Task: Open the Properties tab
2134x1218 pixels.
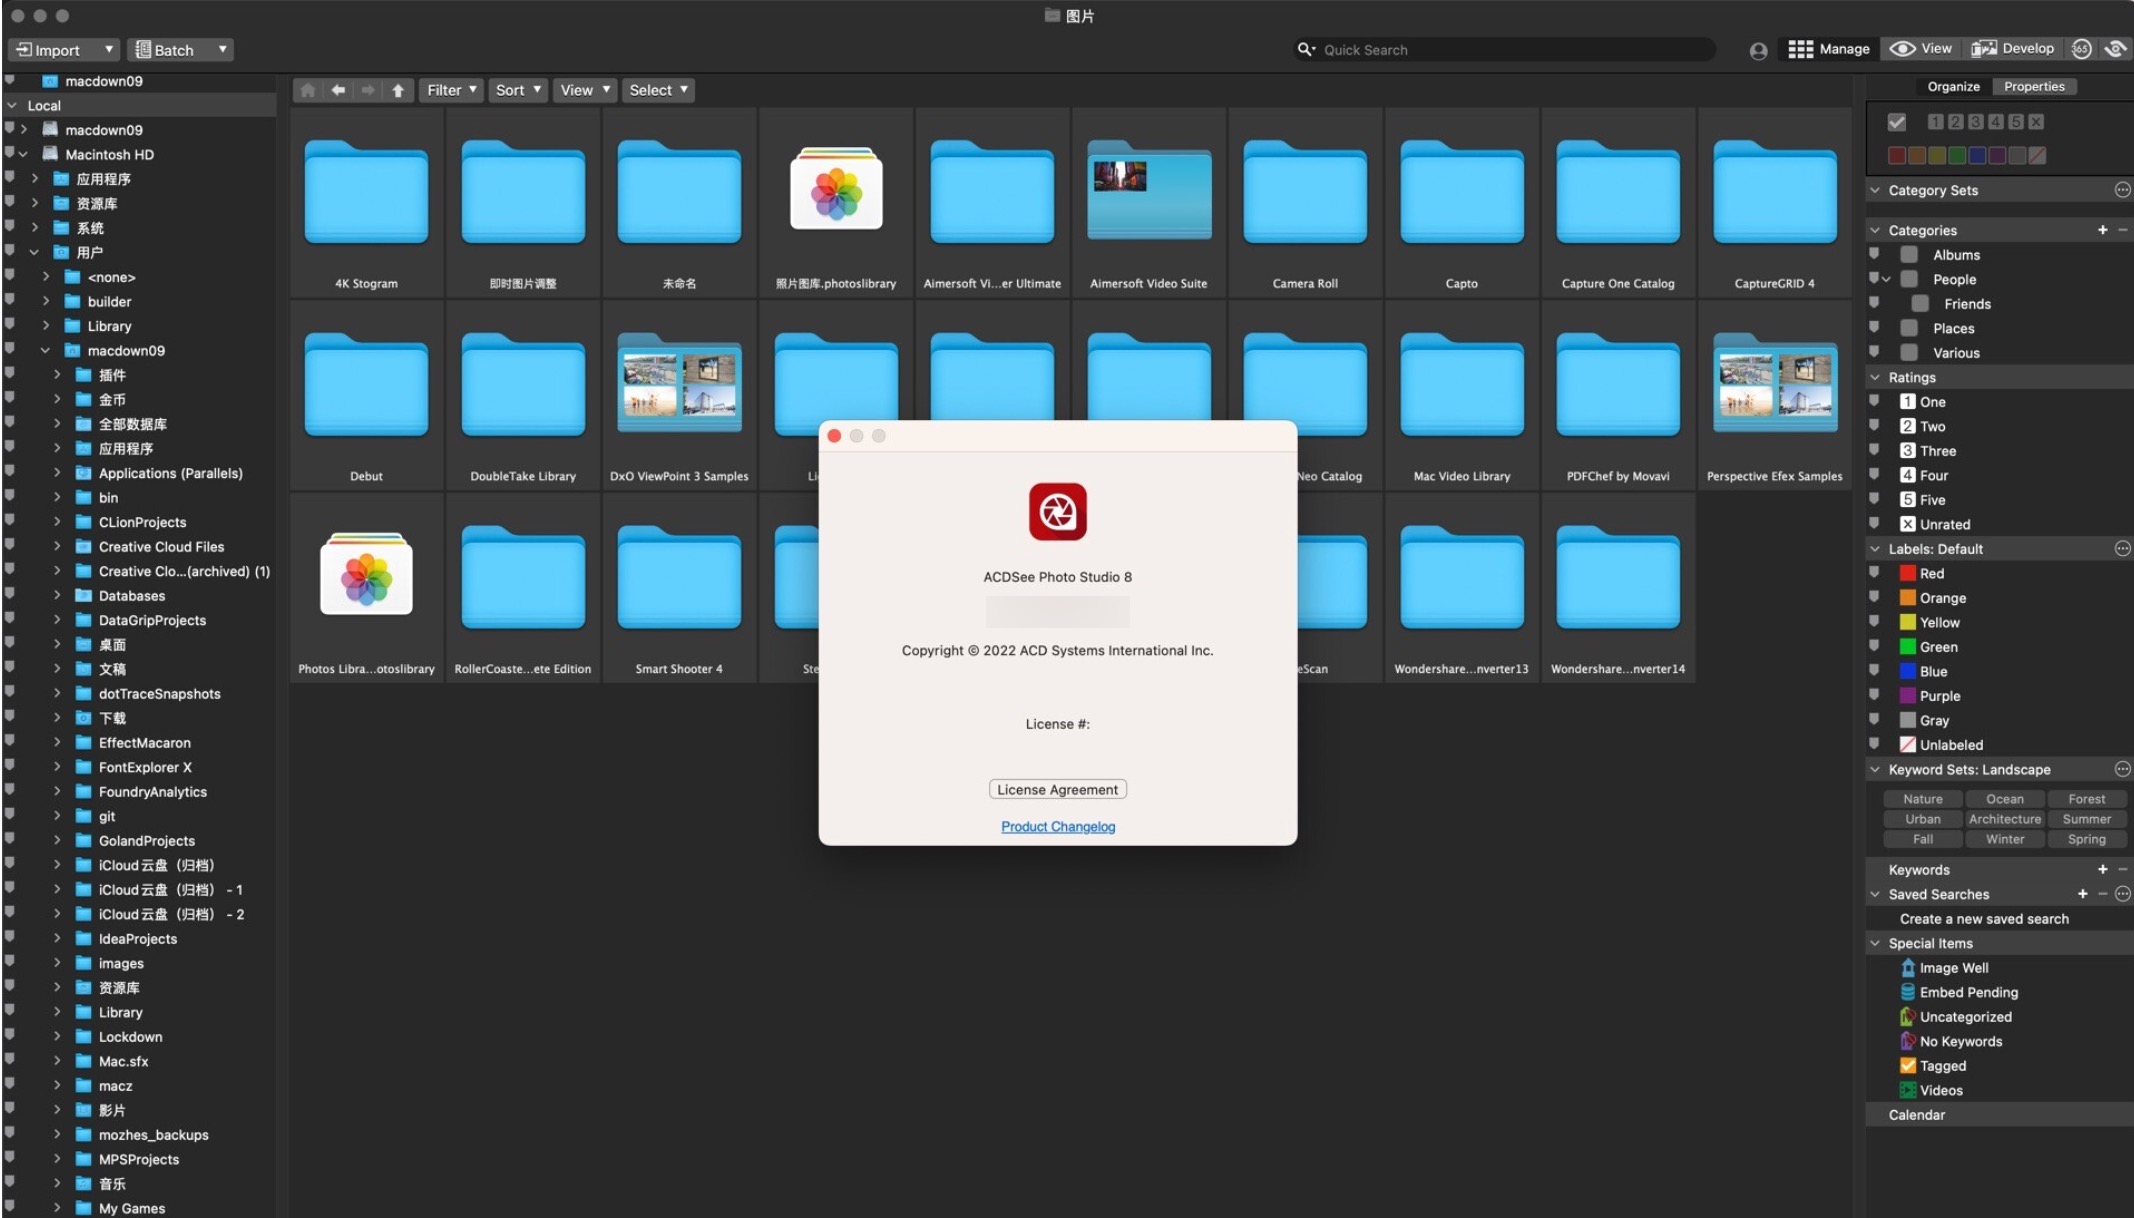Action: (x=2034, y=87)
